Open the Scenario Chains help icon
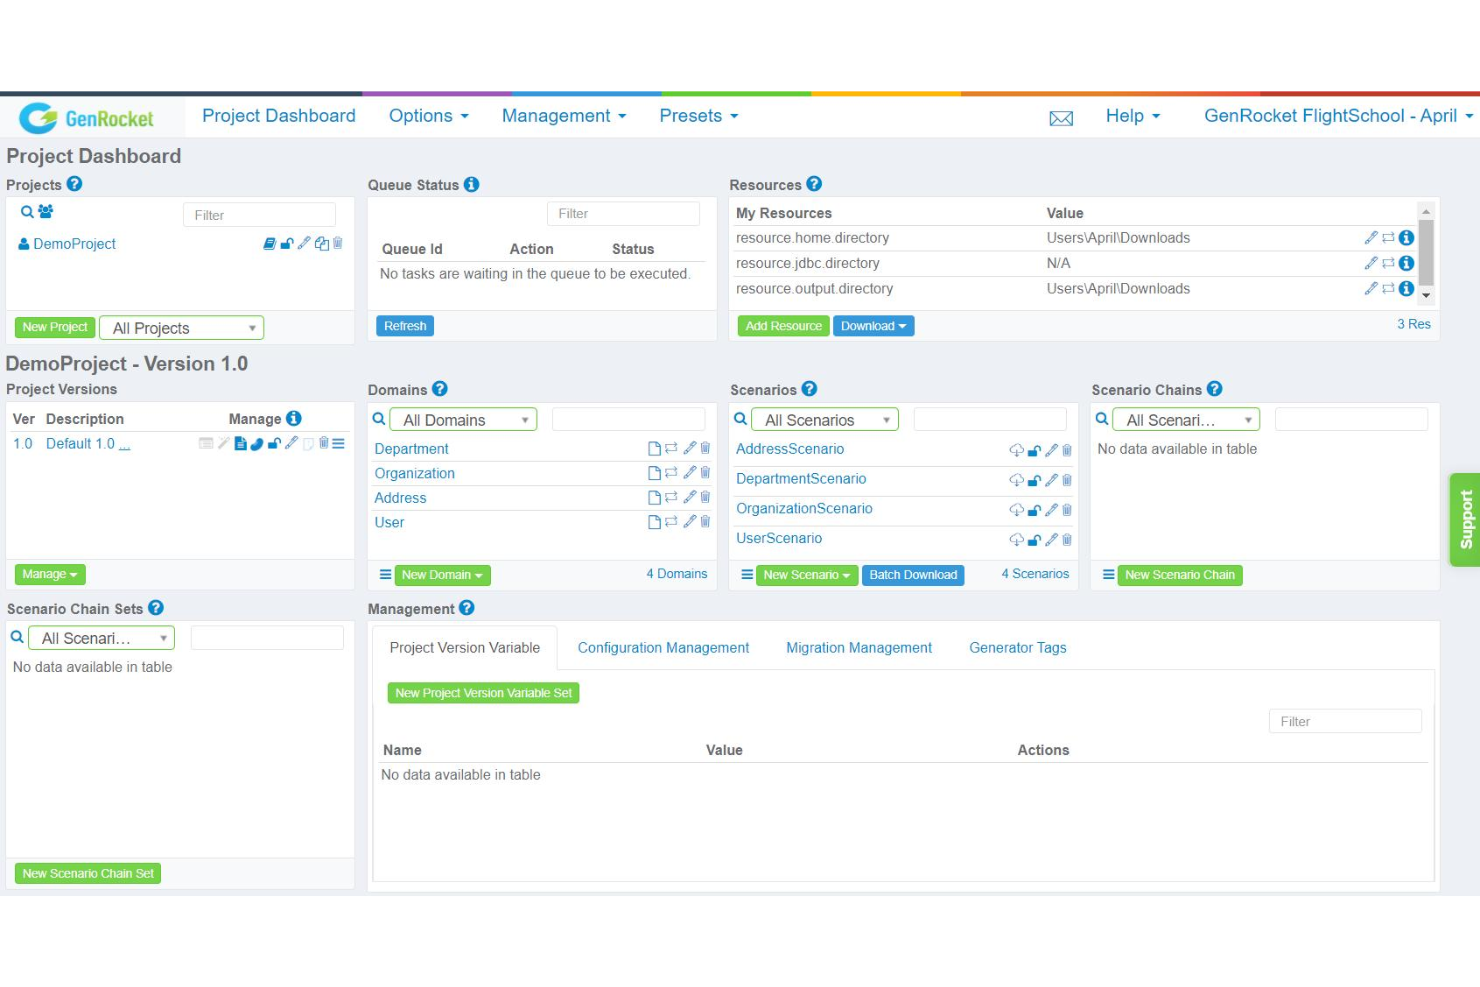1480x987 pixels. pyautogui.click(x=1214, y=389)
